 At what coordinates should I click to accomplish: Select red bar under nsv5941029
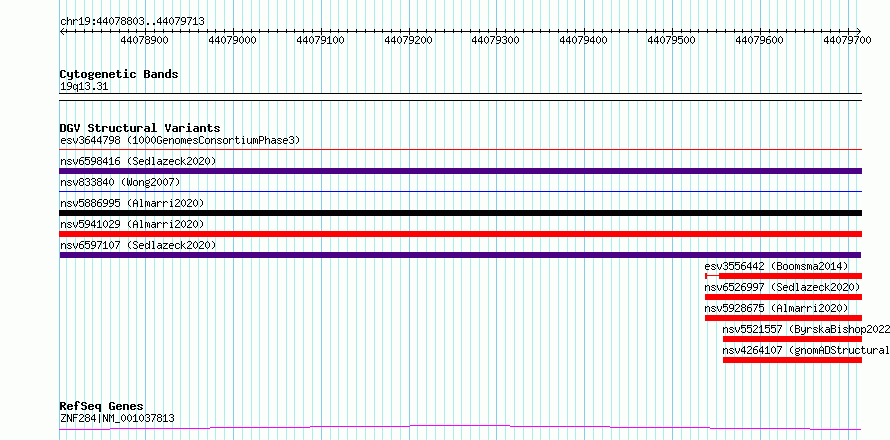pyautogui.click(x=460, y=234)
